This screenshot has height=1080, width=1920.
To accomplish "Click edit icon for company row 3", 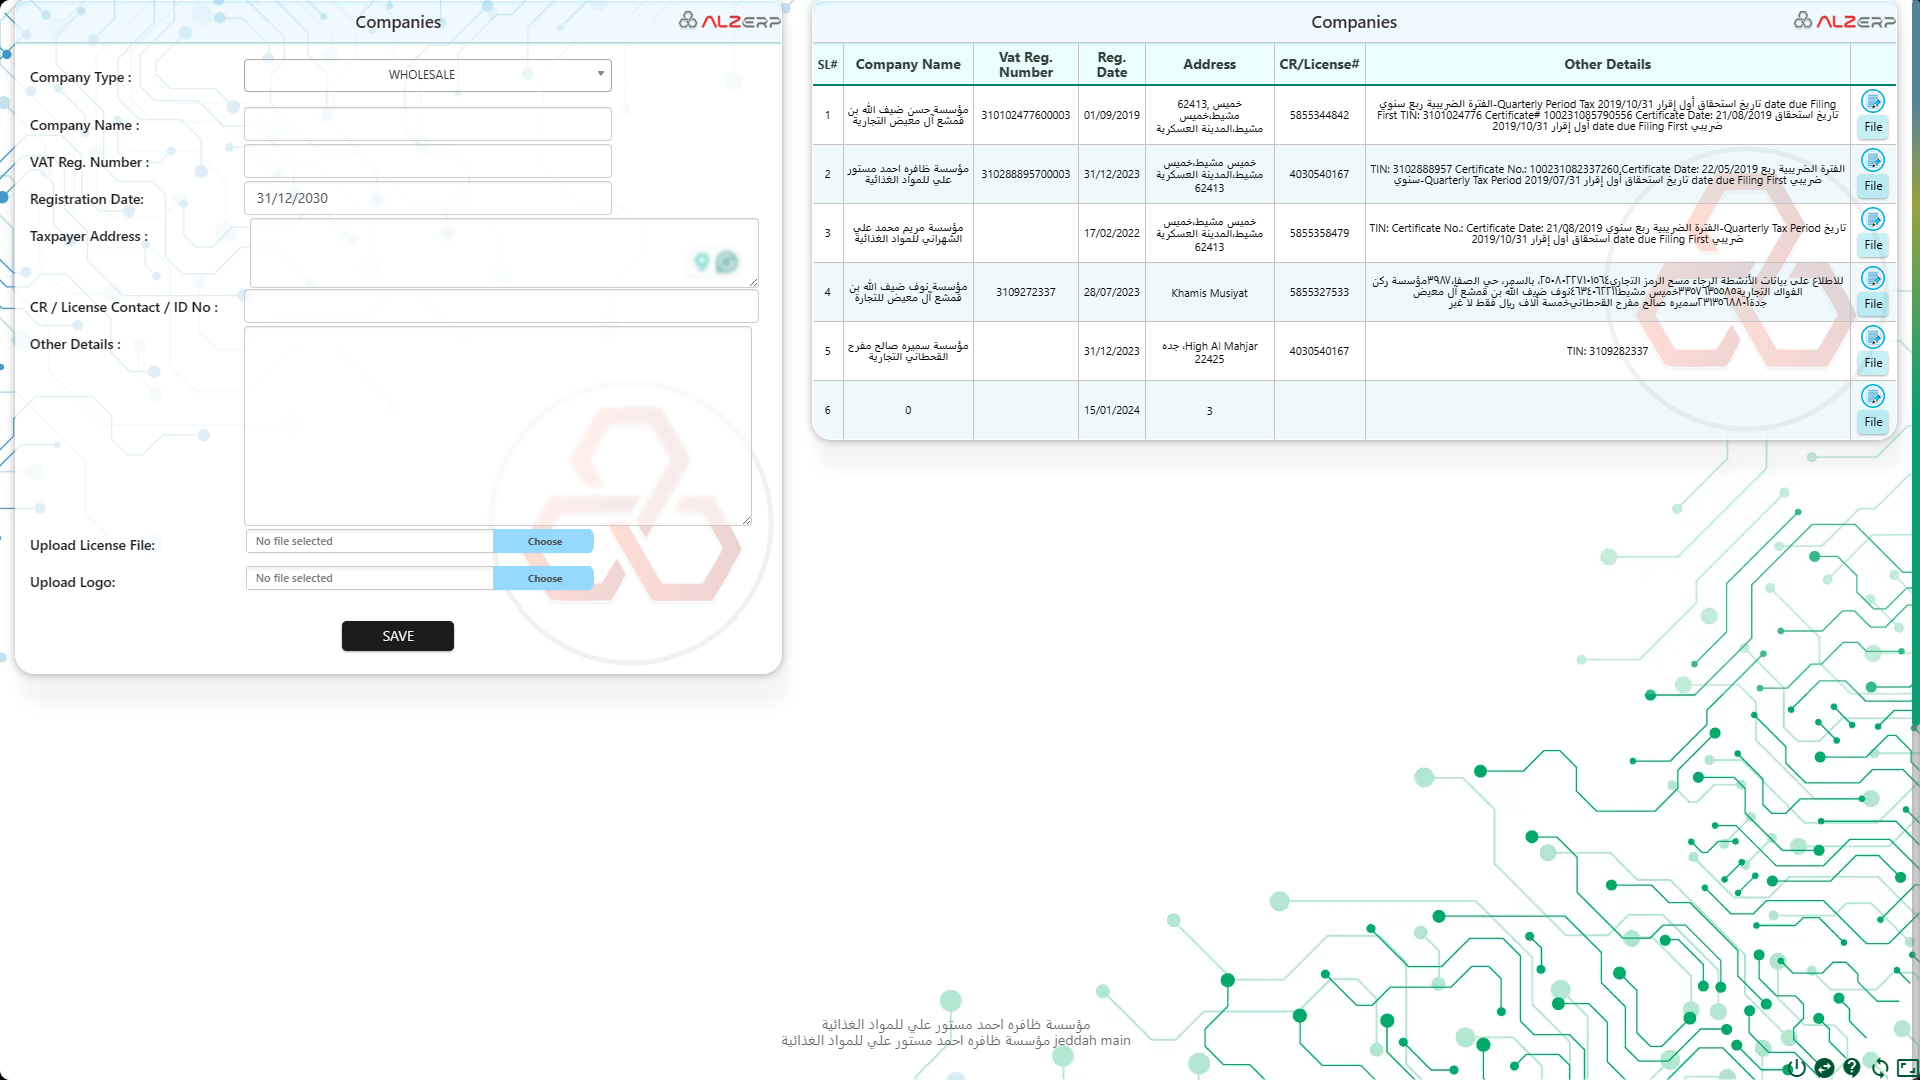I will point(1873,220).
